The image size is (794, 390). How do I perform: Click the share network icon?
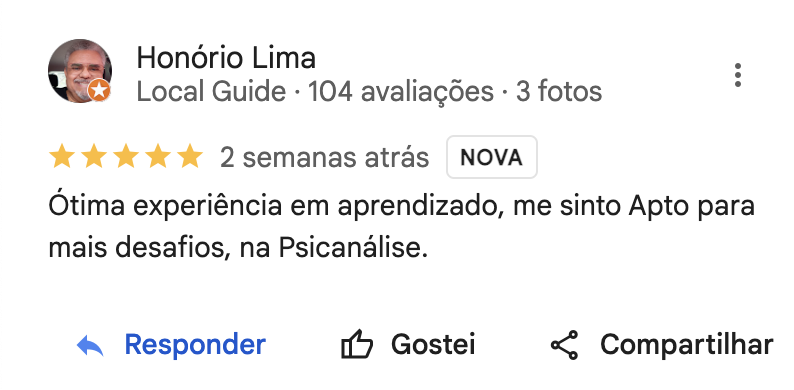pyautogui.click(x=565, y=345)
